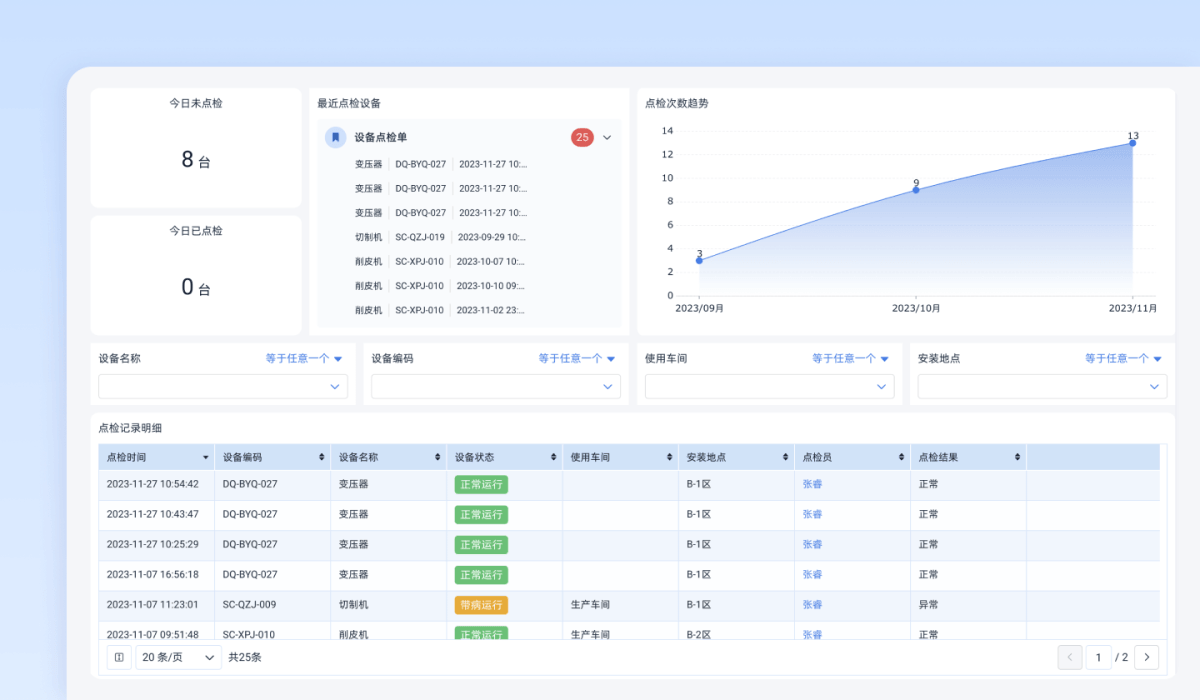Open 设备名称 filter condition 等于任意一个

[304, 358]
